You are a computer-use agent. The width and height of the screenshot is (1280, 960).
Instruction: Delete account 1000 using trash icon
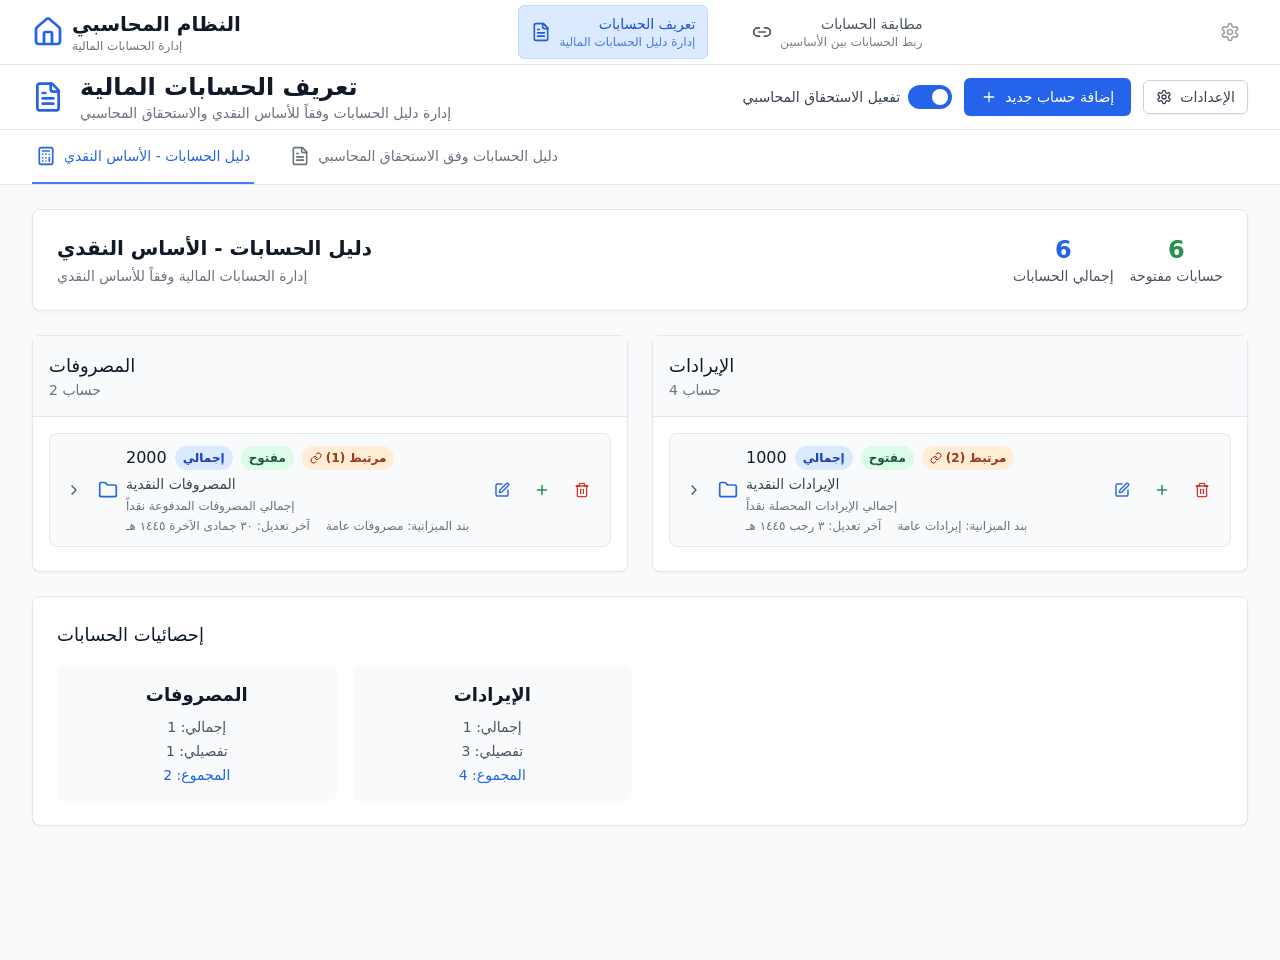(x=1202, y=490)
